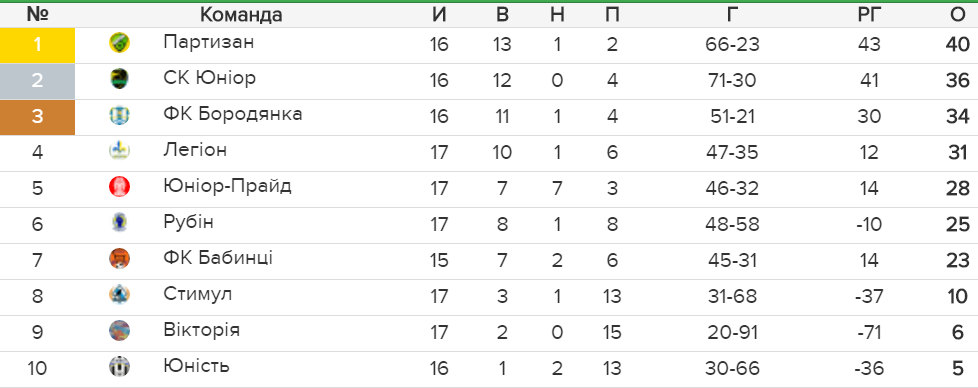978x388 pixels.
Task: Click the СК Юніор team logo
Action: tap(119, 79)
